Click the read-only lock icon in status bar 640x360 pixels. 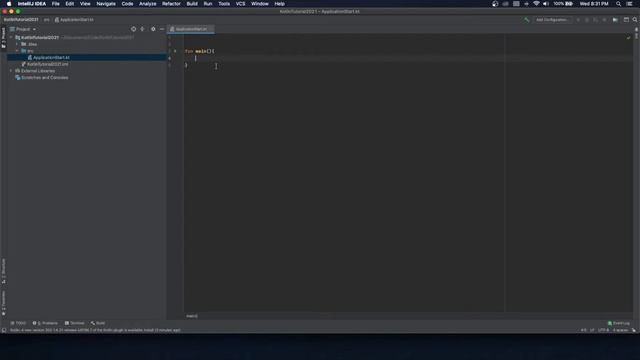[634, 330]
